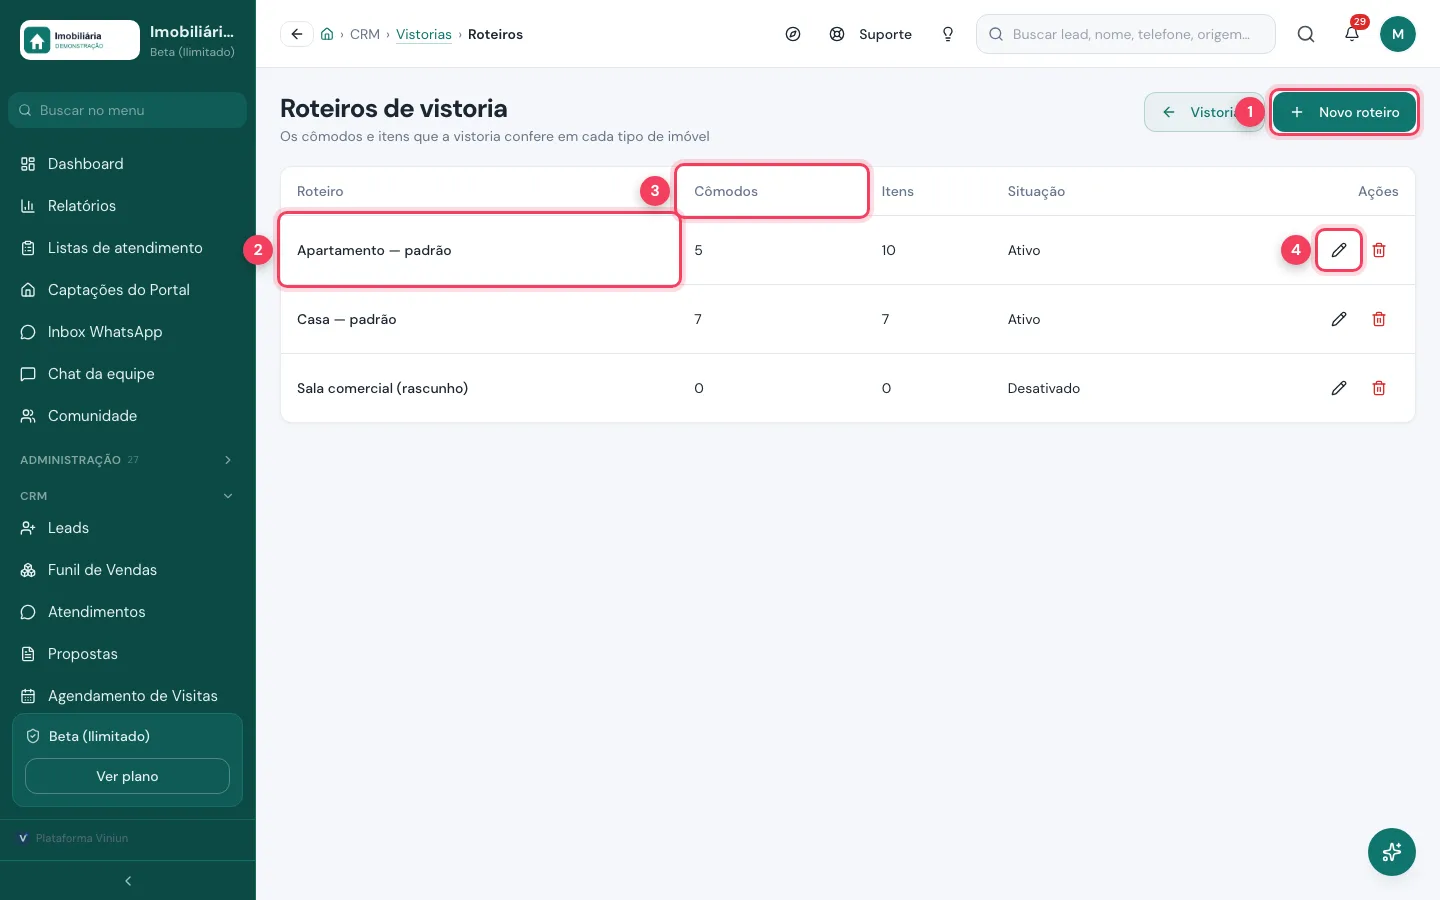Collapse the sidebar with bottom chevron
Image resolution: width=1440 pixels, height=900 pixels.
[128, 881]
